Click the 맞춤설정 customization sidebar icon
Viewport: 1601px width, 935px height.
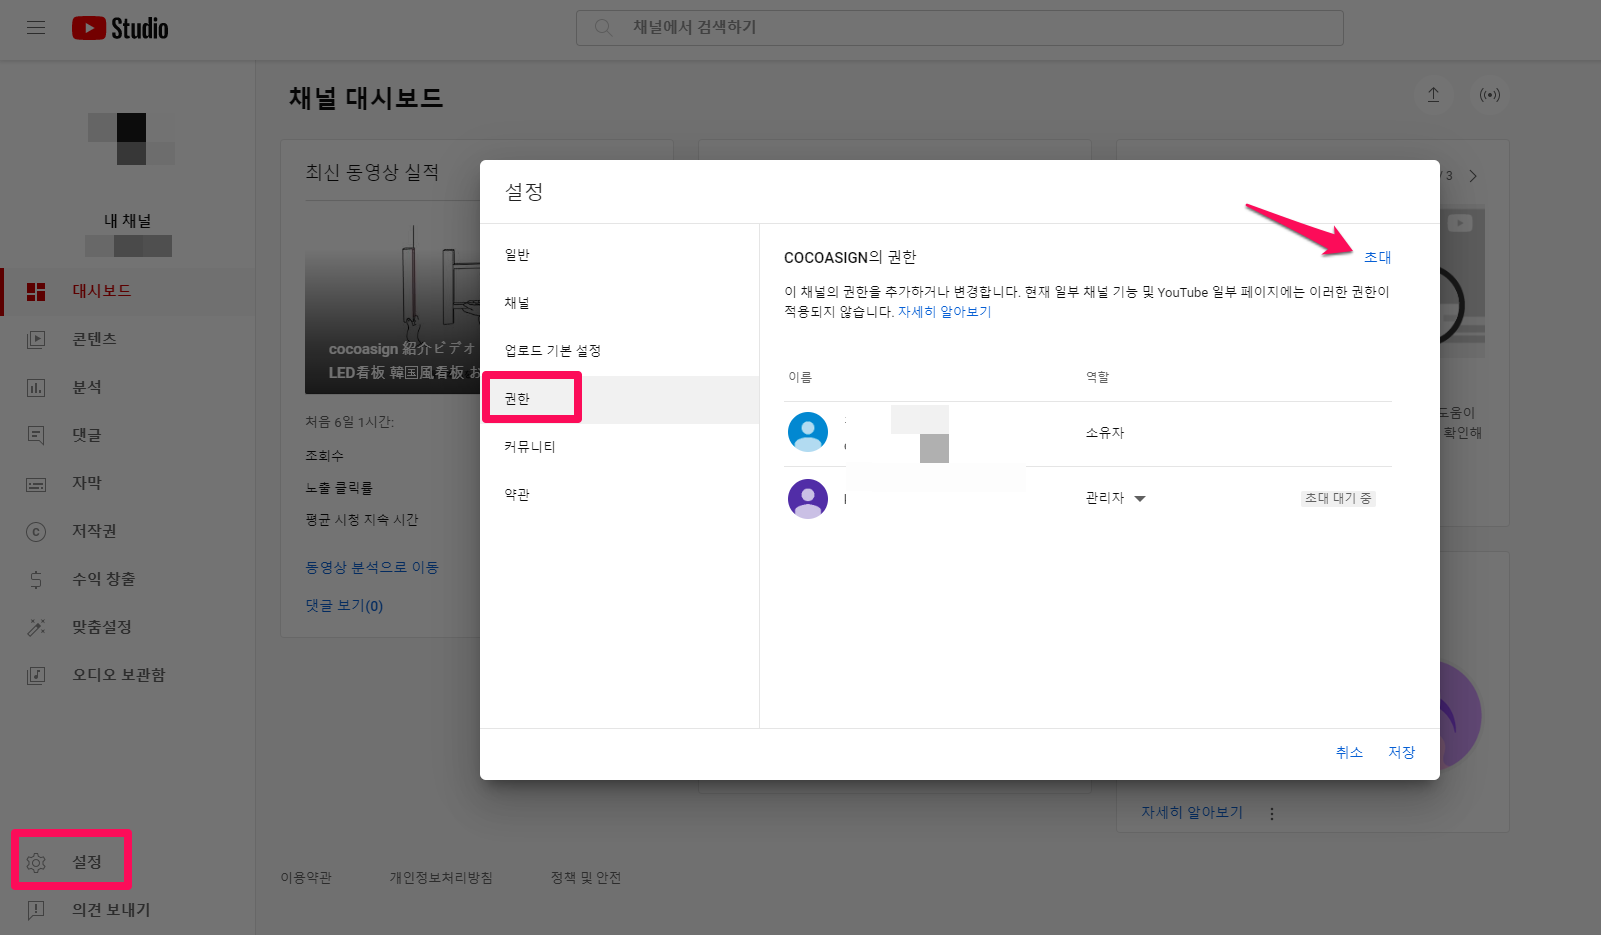click(x=36, y=627)
